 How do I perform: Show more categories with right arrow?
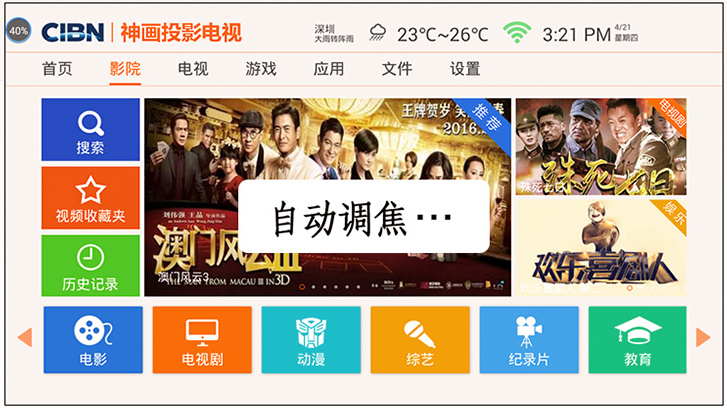tap(703, 337)
